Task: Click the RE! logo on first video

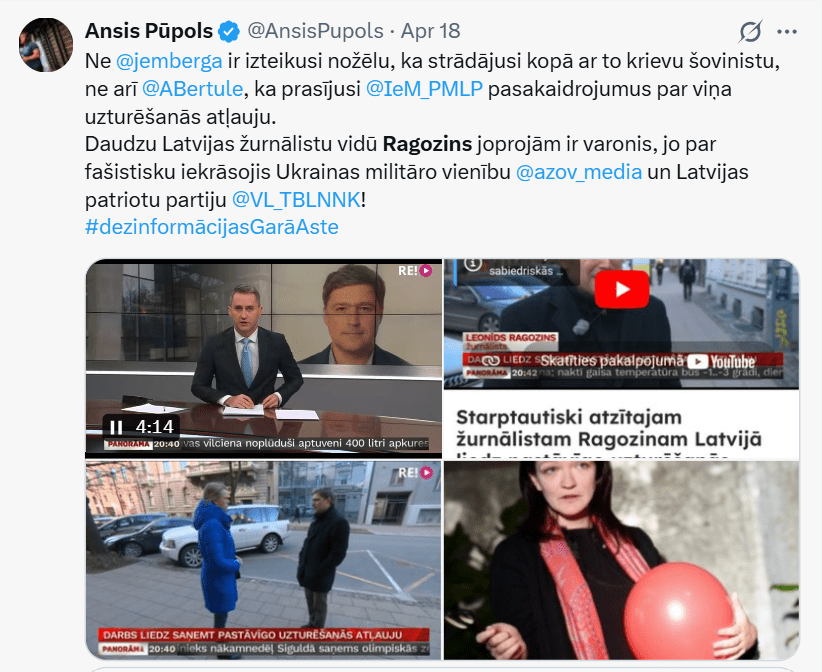Action: [x=415, y=270]
